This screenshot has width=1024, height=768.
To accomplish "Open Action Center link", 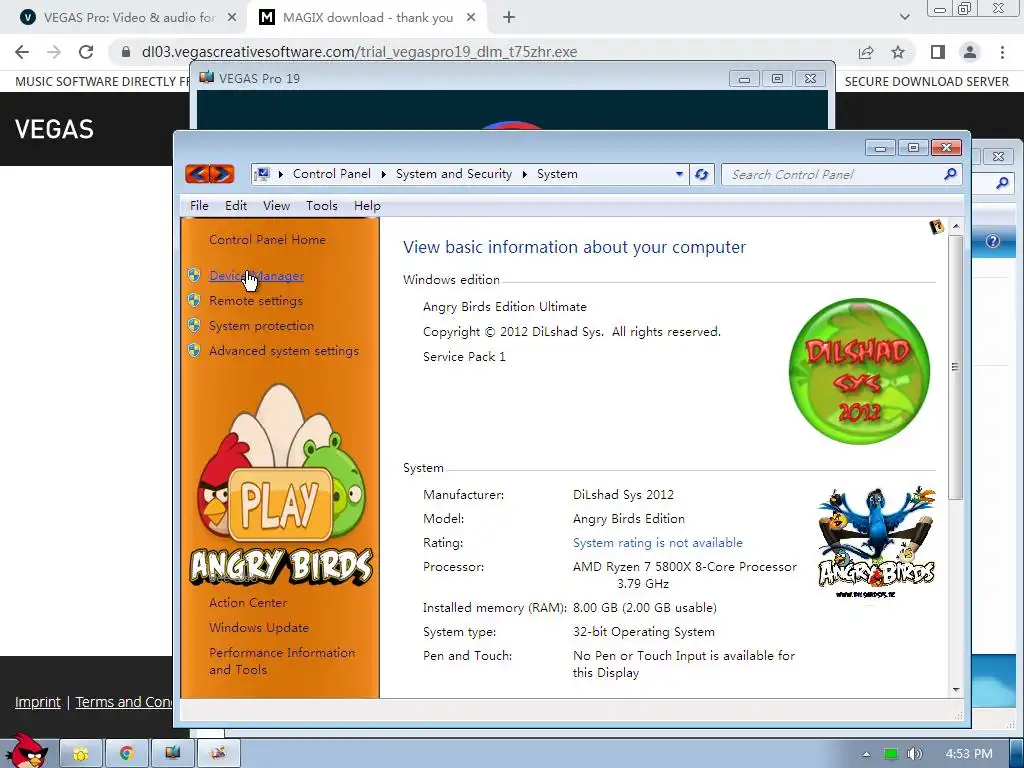I will tap(248, 603).
